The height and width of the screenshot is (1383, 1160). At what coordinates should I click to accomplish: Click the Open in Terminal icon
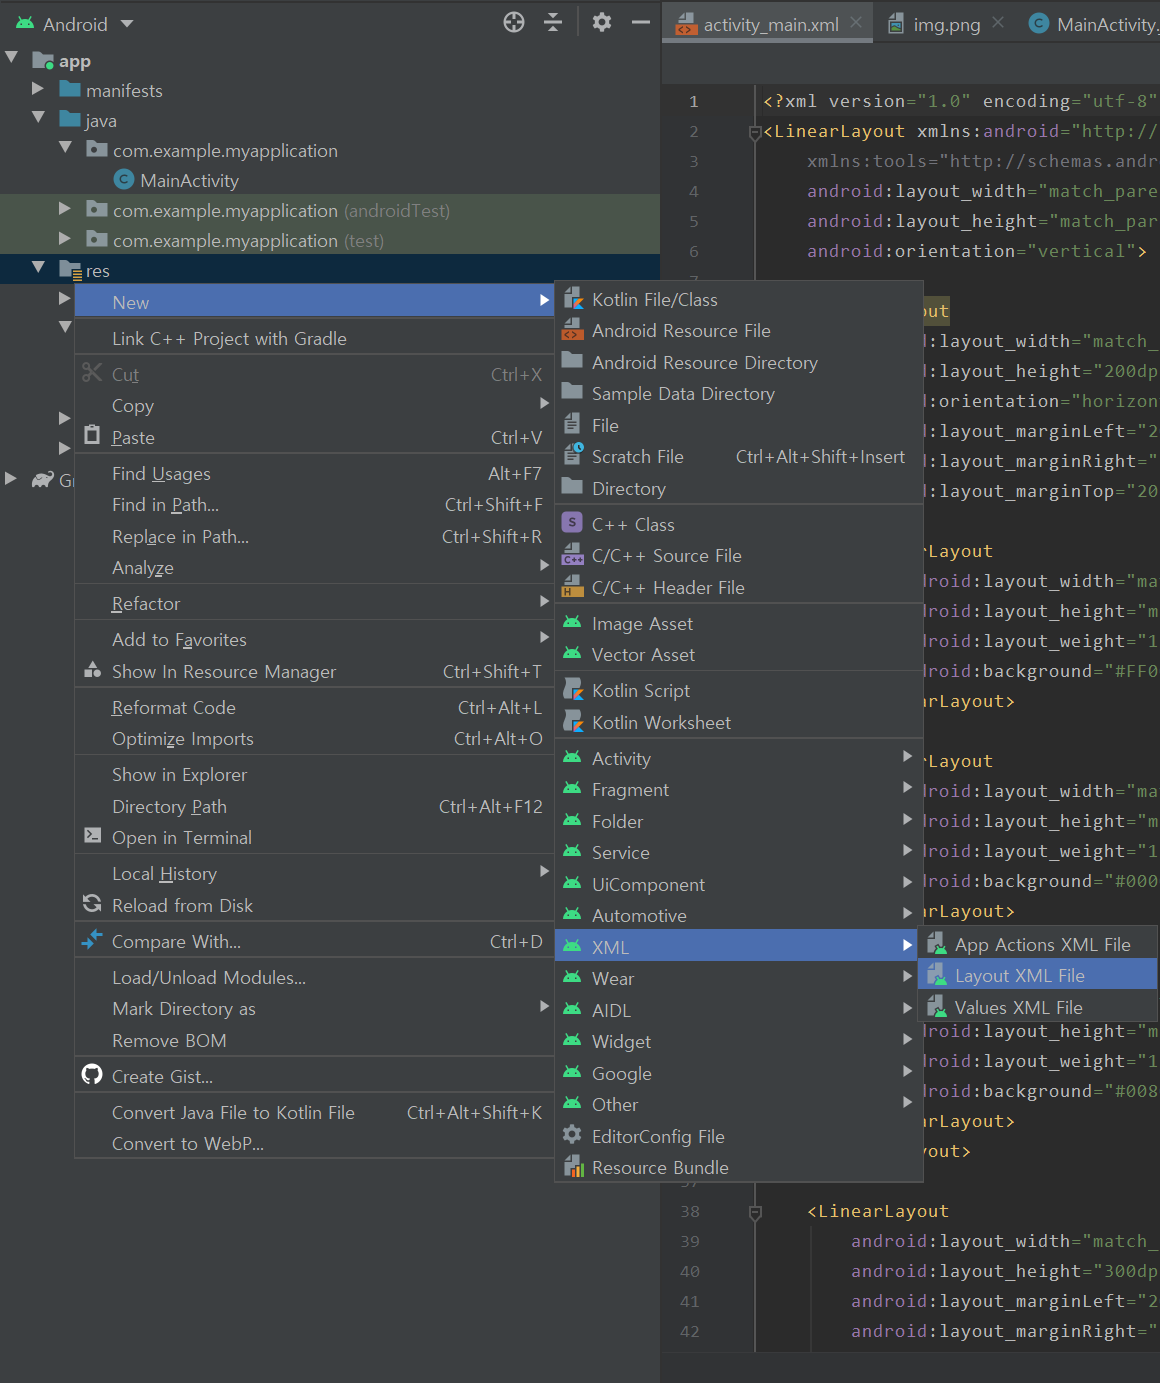point(92,836)
